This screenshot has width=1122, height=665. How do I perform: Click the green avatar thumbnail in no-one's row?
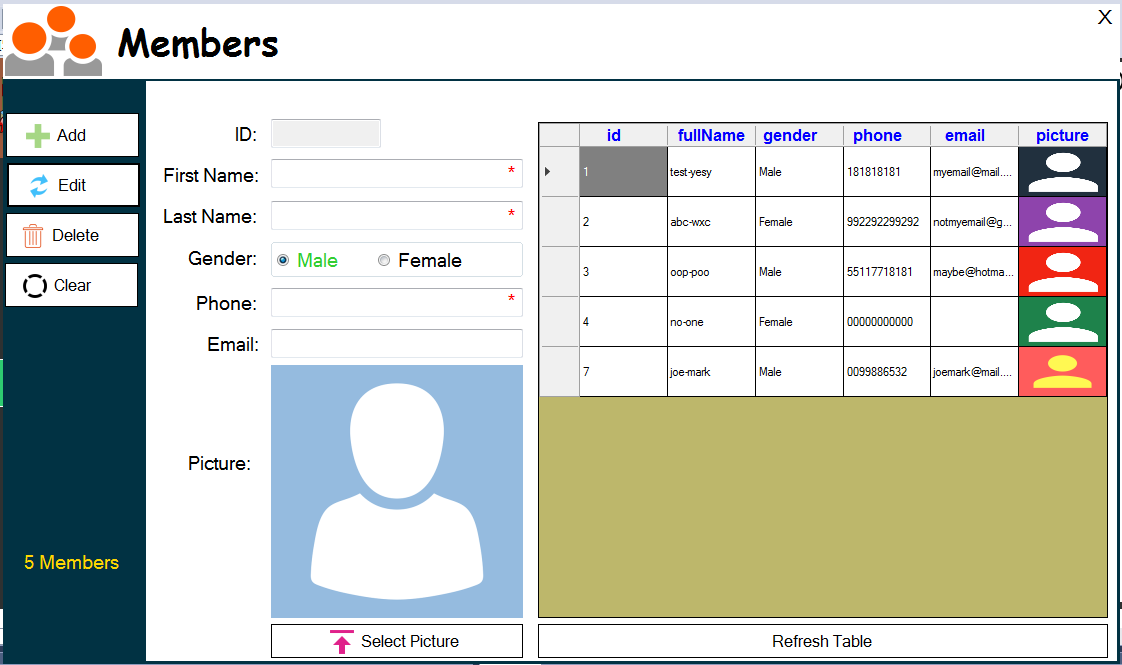[1062, 321]
